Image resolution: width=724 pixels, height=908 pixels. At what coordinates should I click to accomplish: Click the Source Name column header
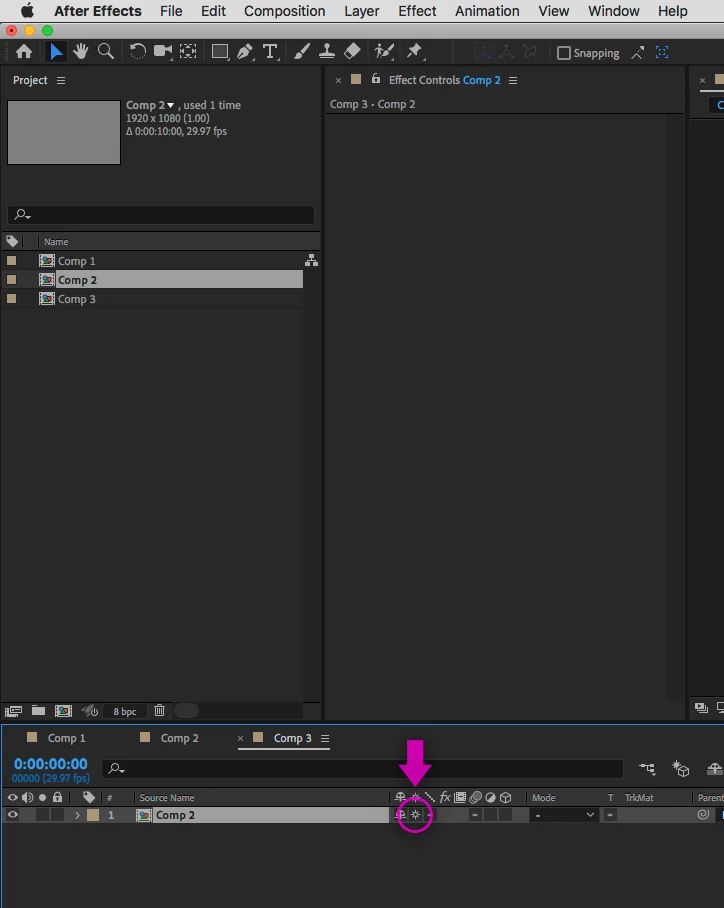point(167,798)
